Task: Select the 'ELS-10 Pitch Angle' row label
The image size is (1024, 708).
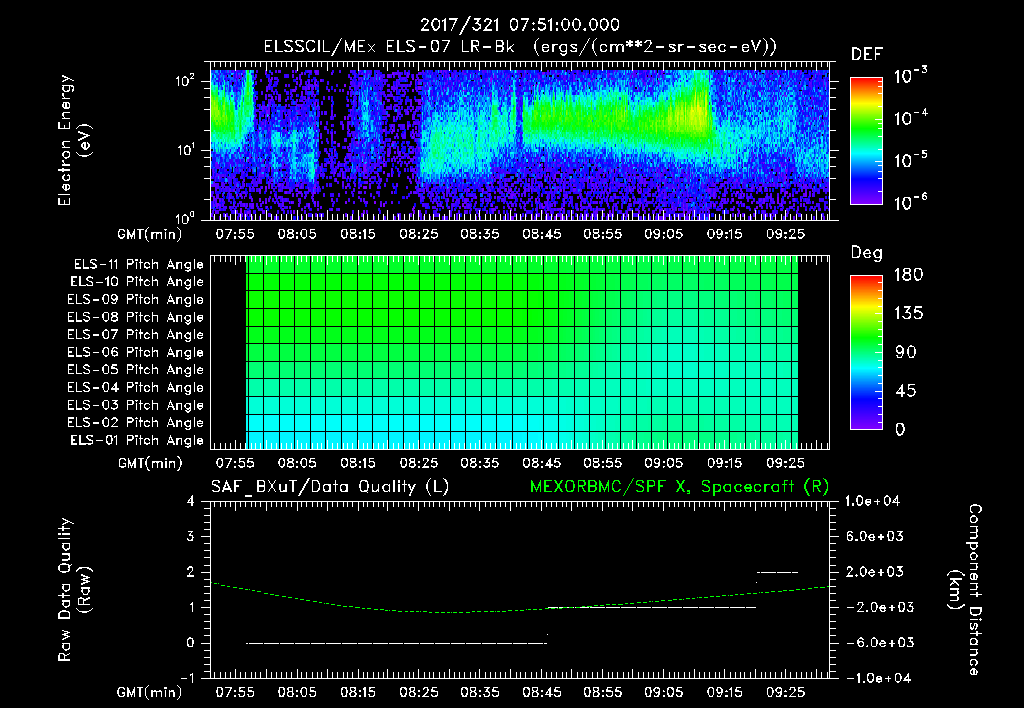Action: 137,282
